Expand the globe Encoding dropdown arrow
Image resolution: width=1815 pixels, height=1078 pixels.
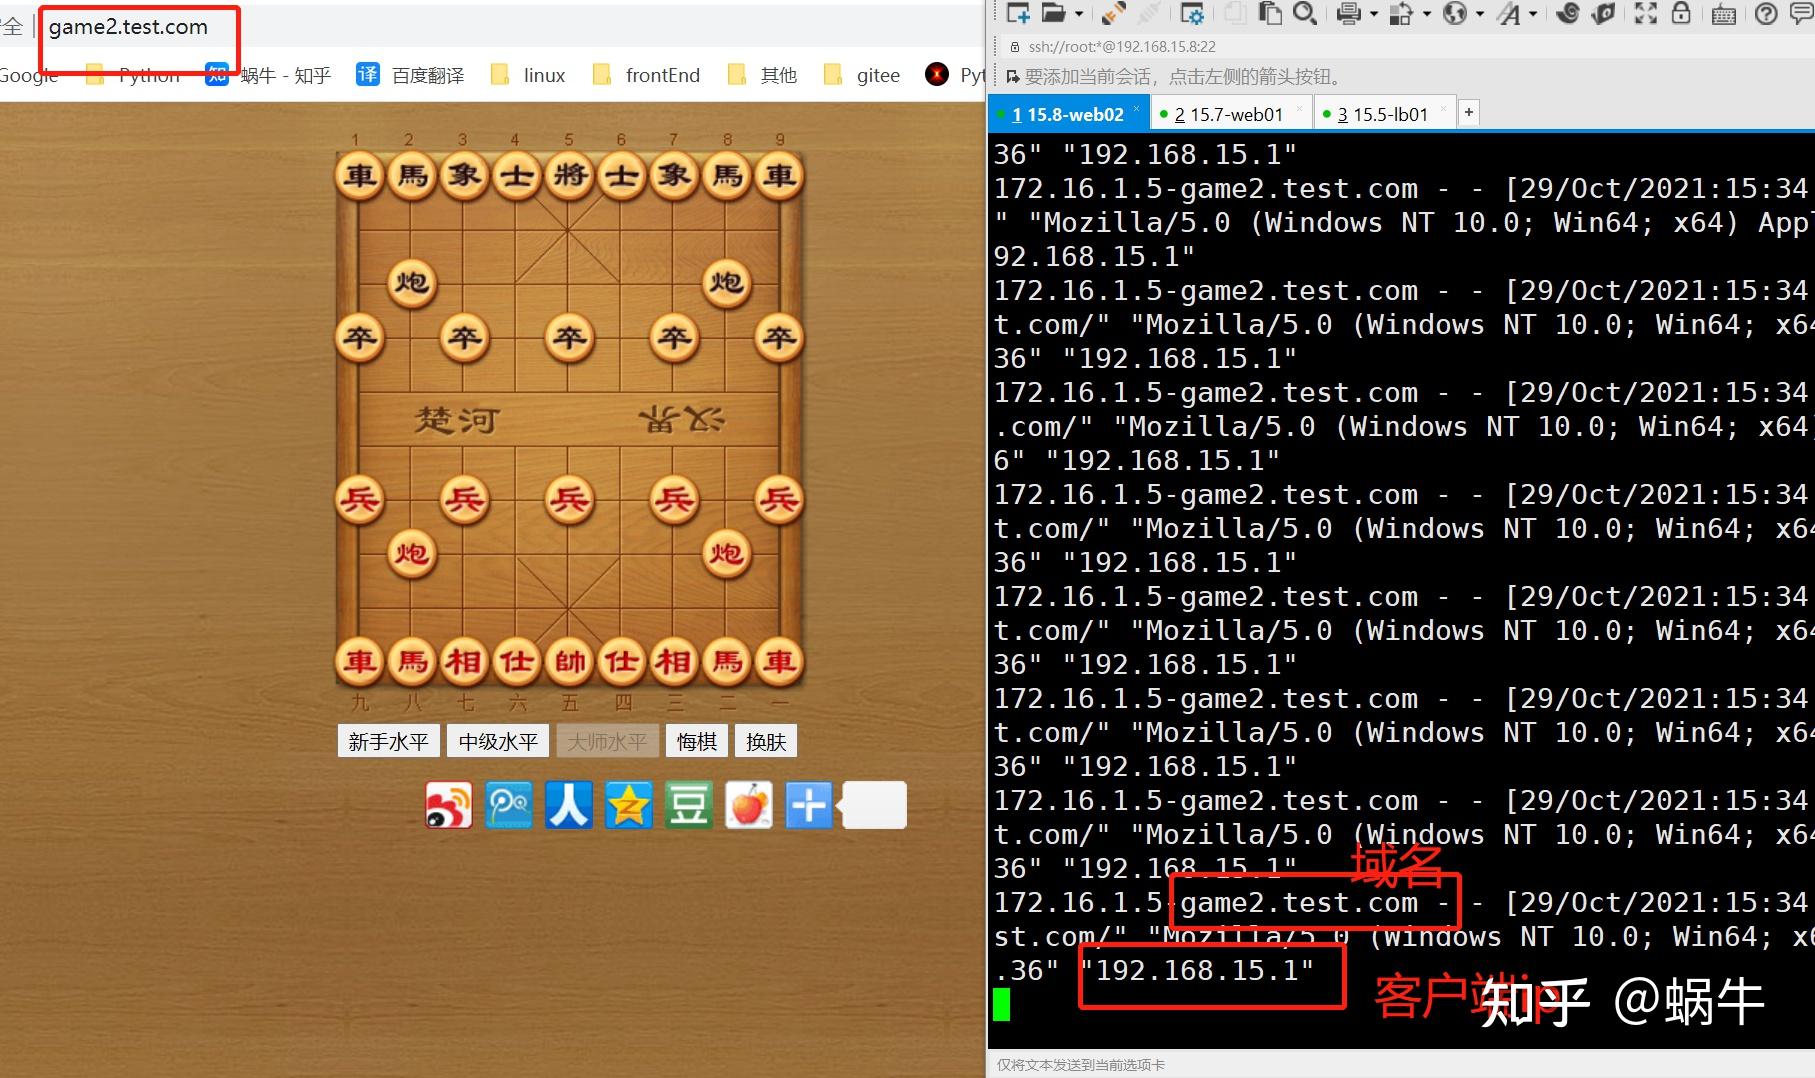[1480, 14]
